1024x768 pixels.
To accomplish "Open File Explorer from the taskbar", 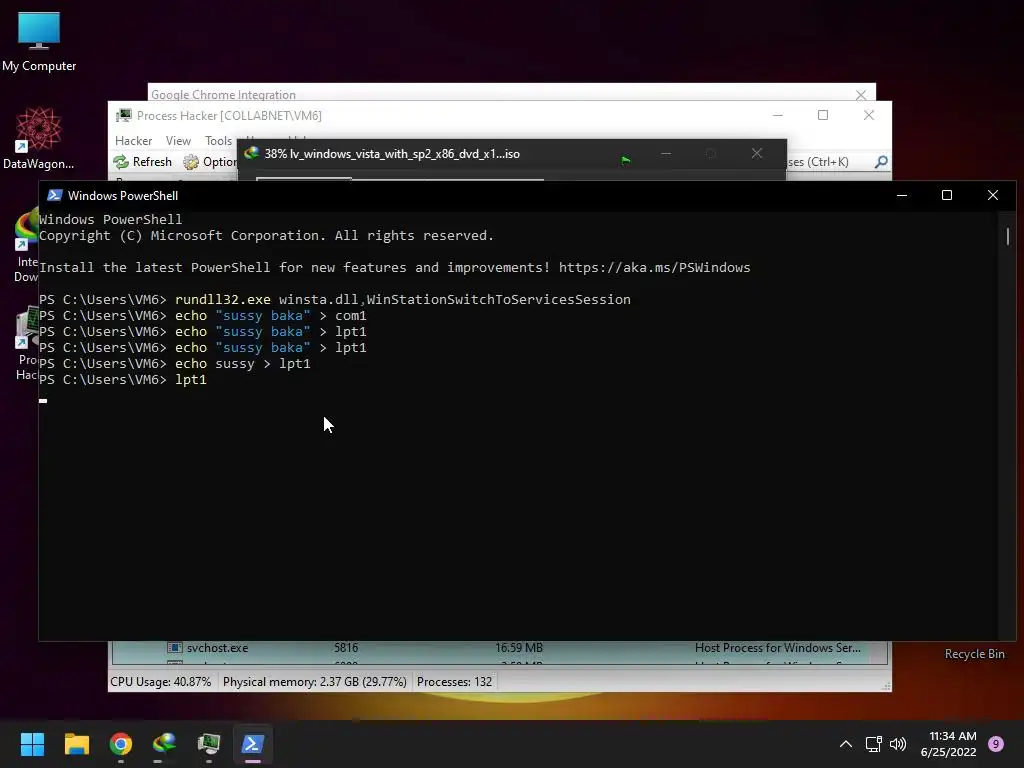I will [76, 744].
